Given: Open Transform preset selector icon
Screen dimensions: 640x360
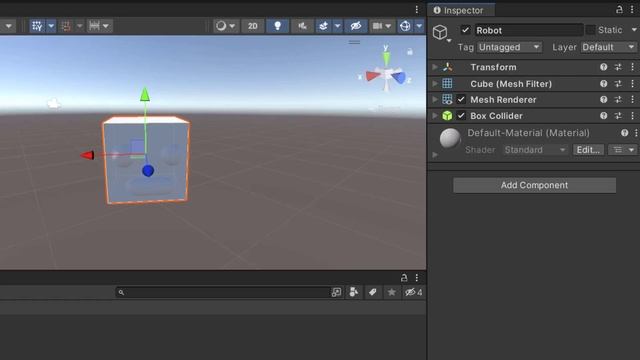Looking at the screenshot, I should (618, 67).
